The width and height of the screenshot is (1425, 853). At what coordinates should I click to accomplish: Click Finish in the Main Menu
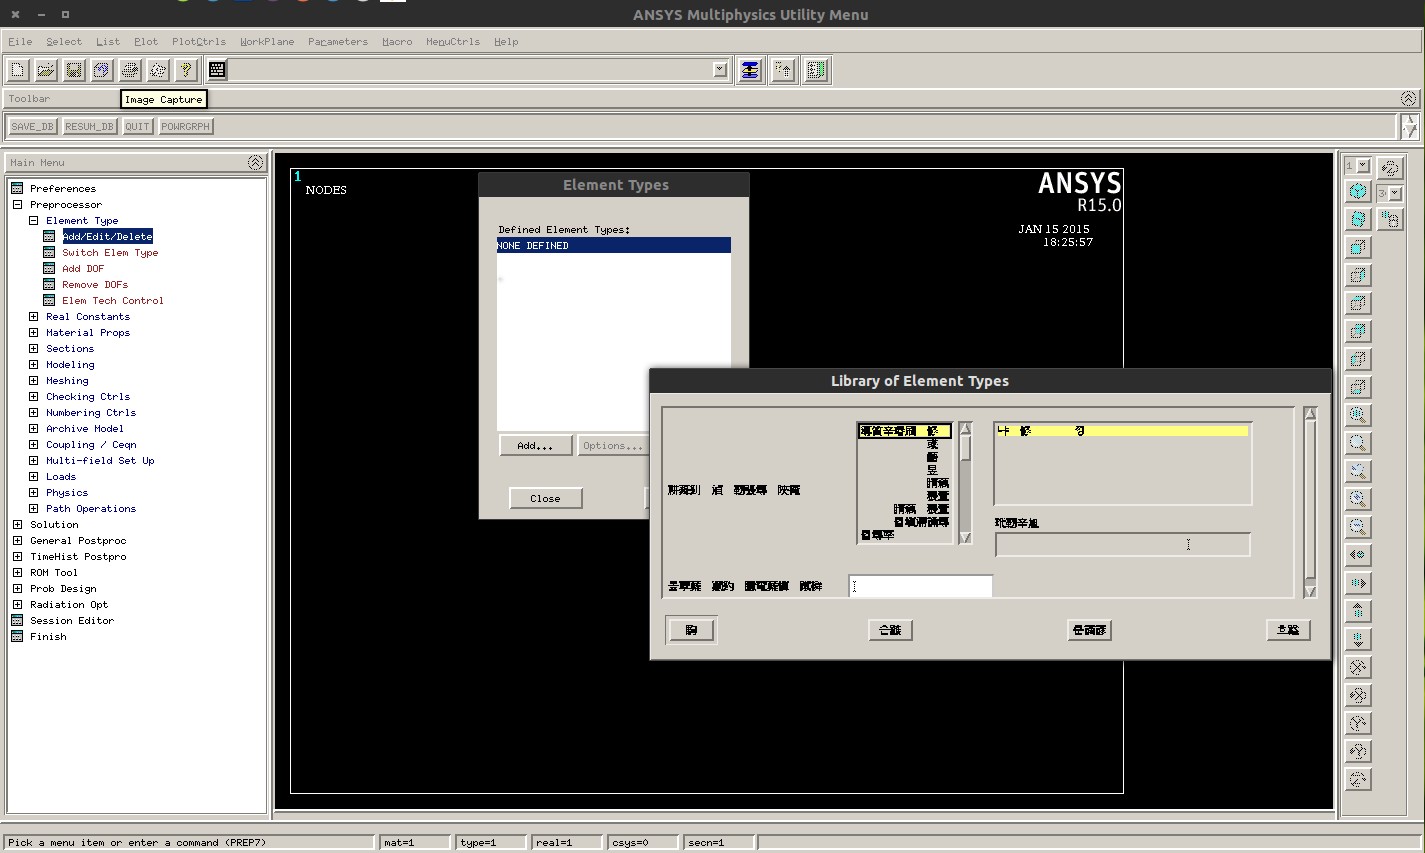tap(48, 636)
